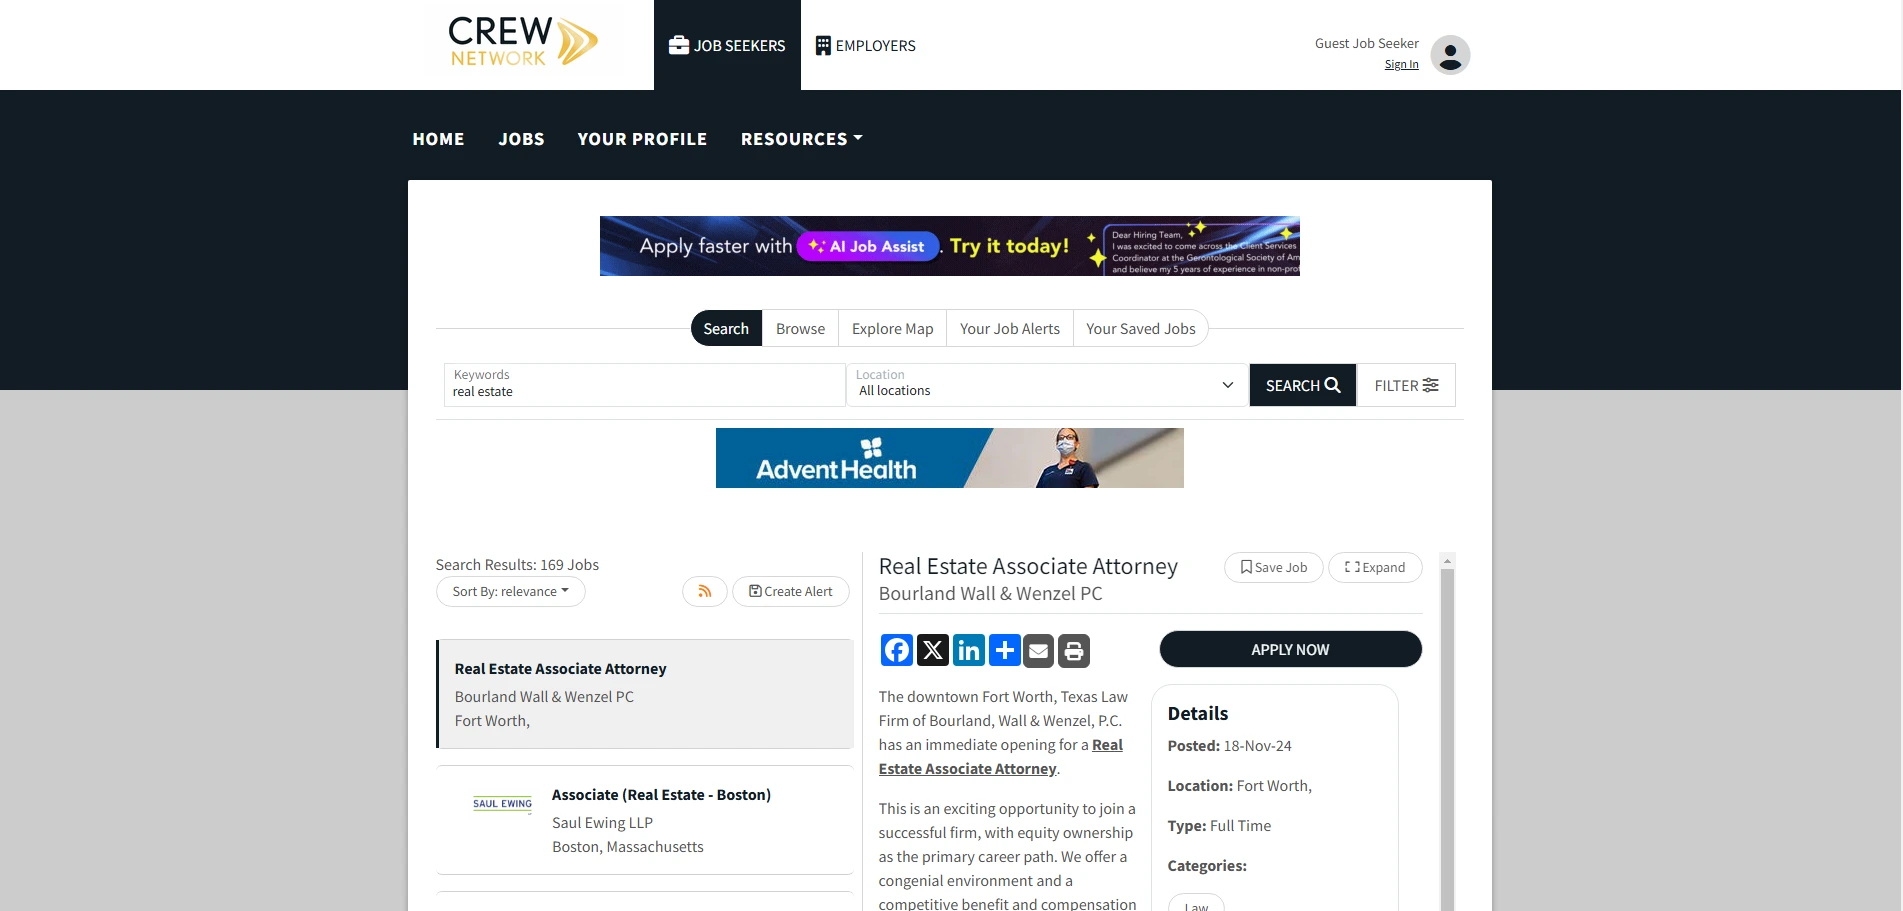Go to the Home page
The image size is (1903, 911).
[438, 139]
